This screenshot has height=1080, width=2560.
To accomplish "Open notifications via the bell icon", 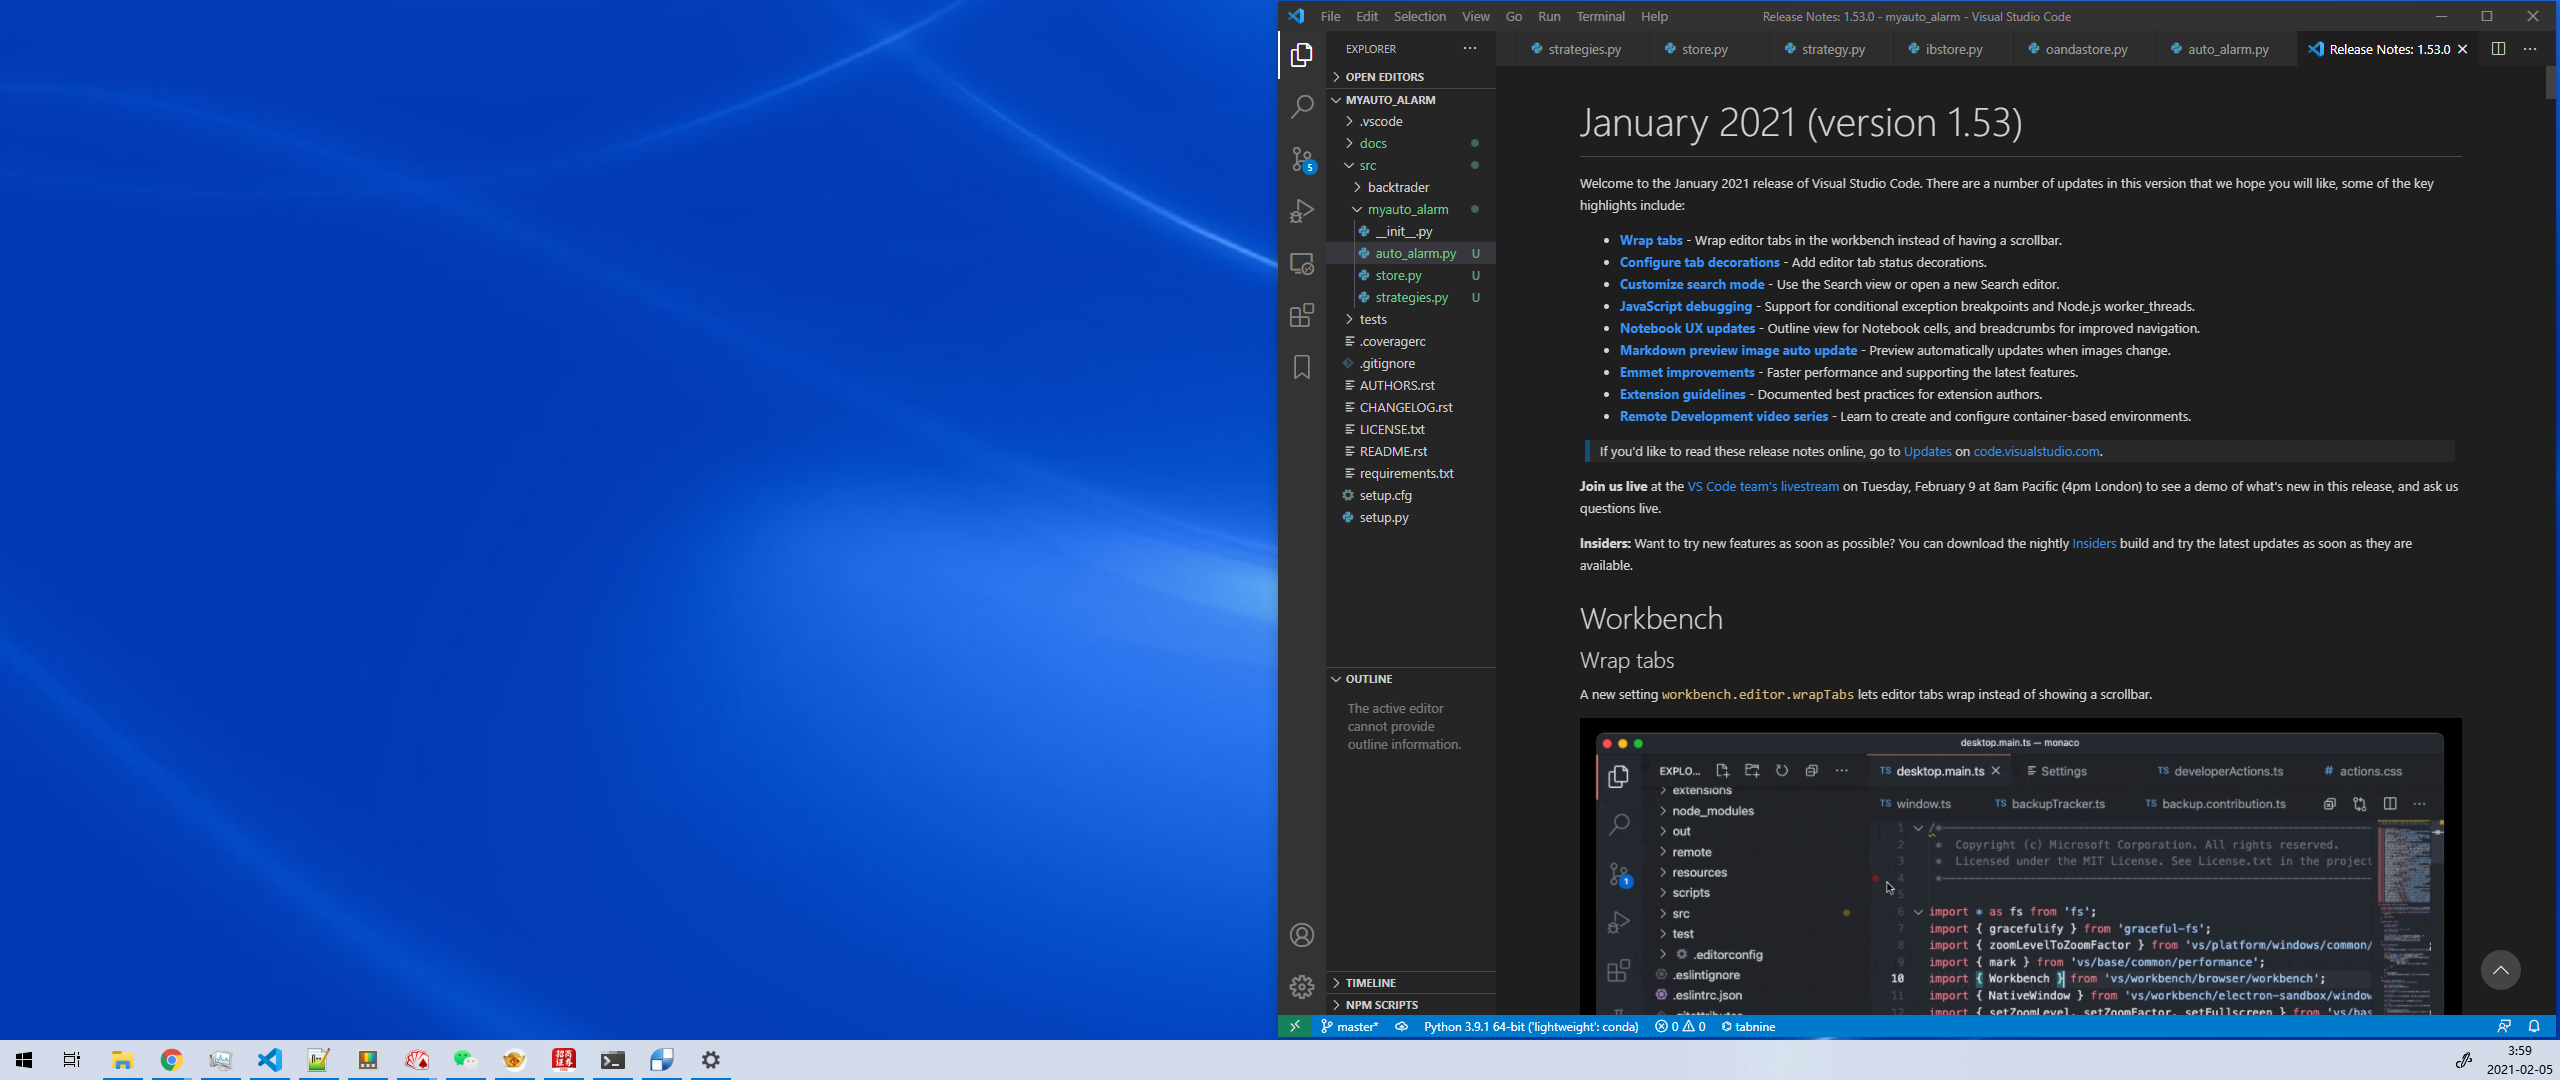I will tap(2533, 1026).
